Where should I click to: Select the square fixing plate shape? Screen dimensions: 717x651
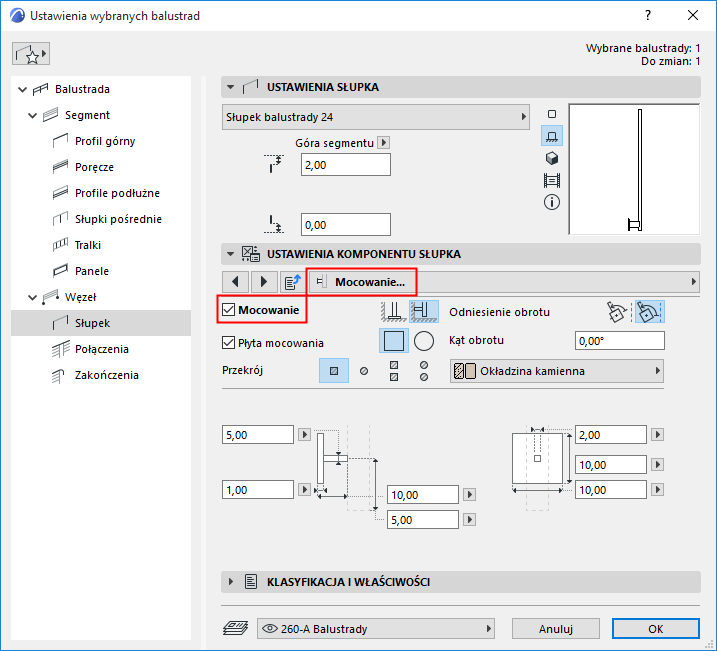pos(395,341)
